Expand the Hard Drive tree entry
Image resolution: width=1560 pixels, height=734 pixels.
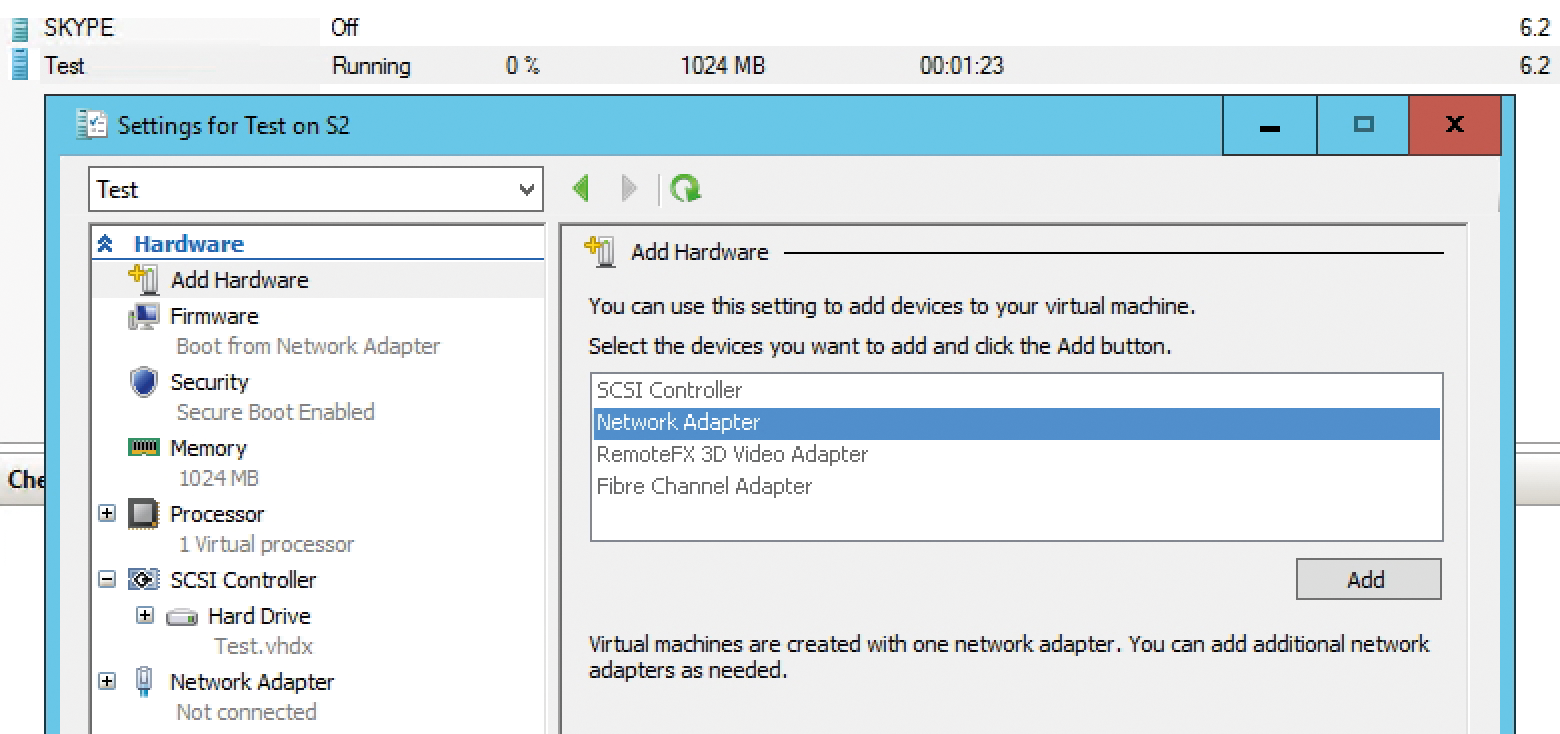click(145, 616)
